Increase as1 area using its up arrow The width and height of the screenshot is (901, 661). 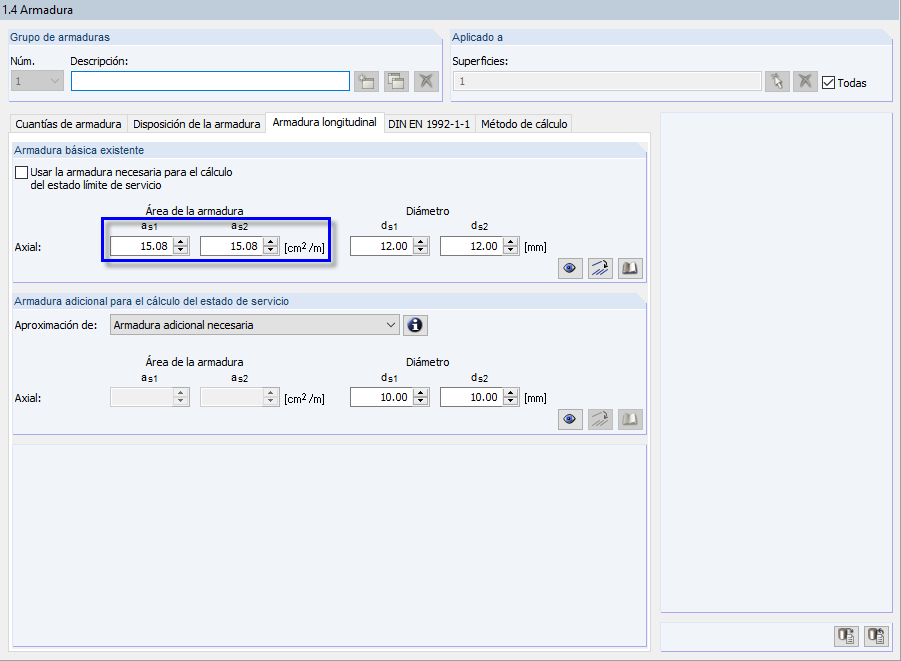coord(180,241)
